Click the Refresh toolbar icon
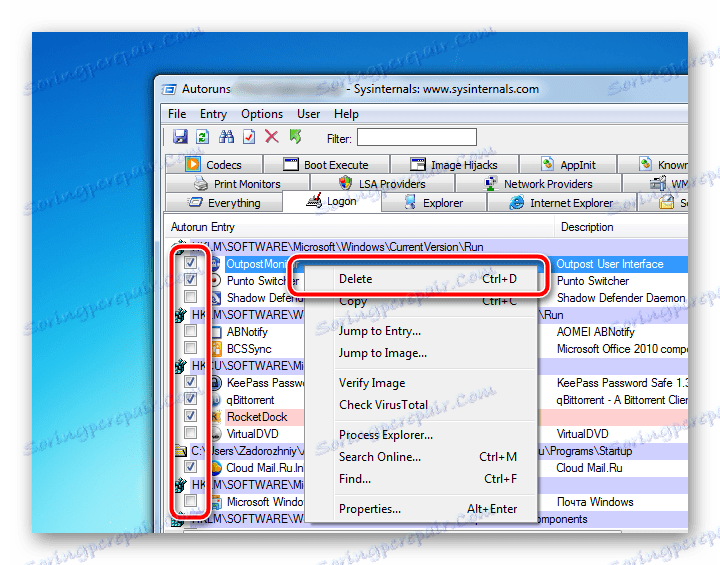The height and width of the screenshot is (565, 720). pyautogui.click(x=202, y=136)
